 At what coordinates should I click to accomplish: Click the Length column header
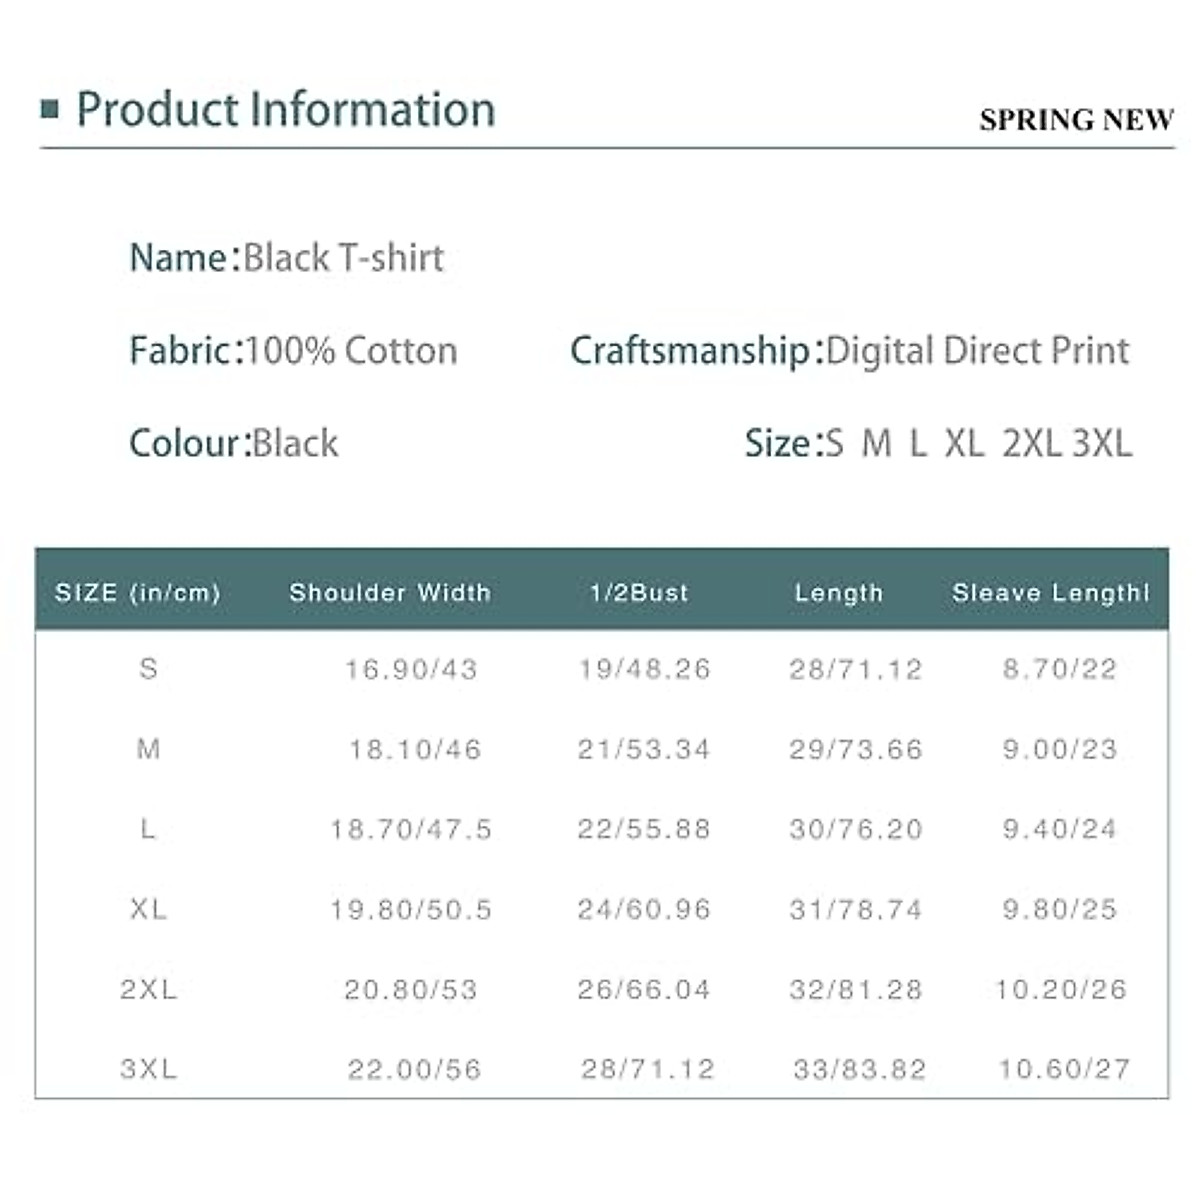coord(839,592)
